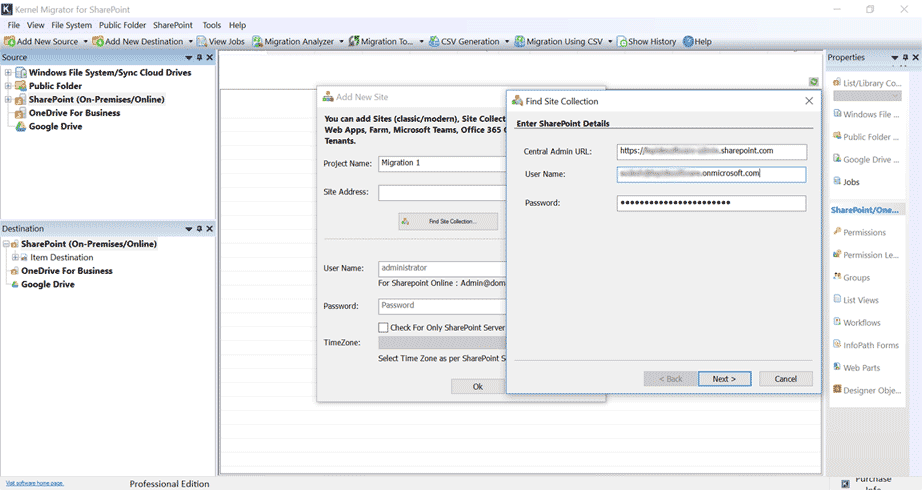Viewport: 922px width, 490px height.
Task: Open Add New Source dropdown arrow
Action: 85,42
